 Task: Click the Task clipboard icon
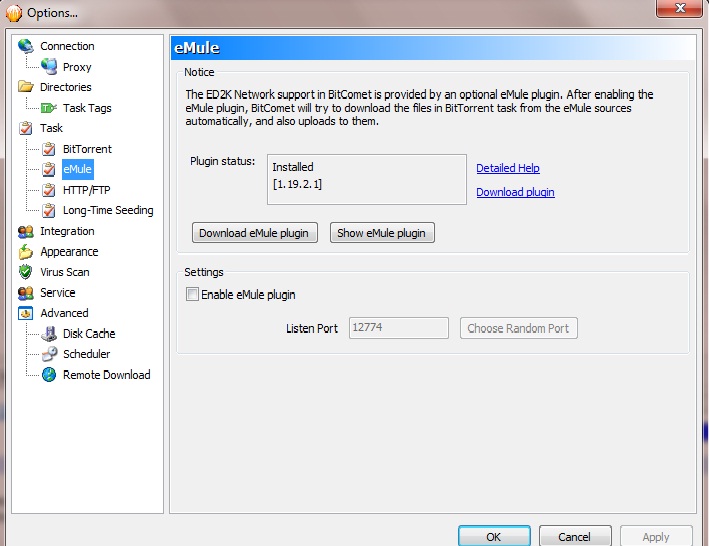click(26, 128)
